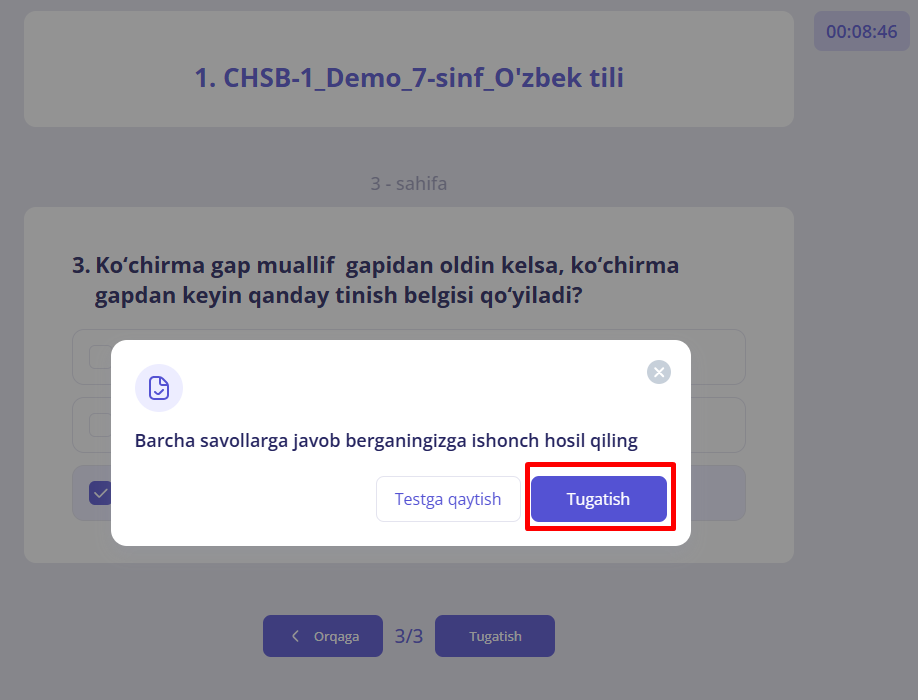The height and width of the screenshot is (700, 918).
Task: Click the left chevron arrow beside Orqaga
Action: [x=296, y=636]
